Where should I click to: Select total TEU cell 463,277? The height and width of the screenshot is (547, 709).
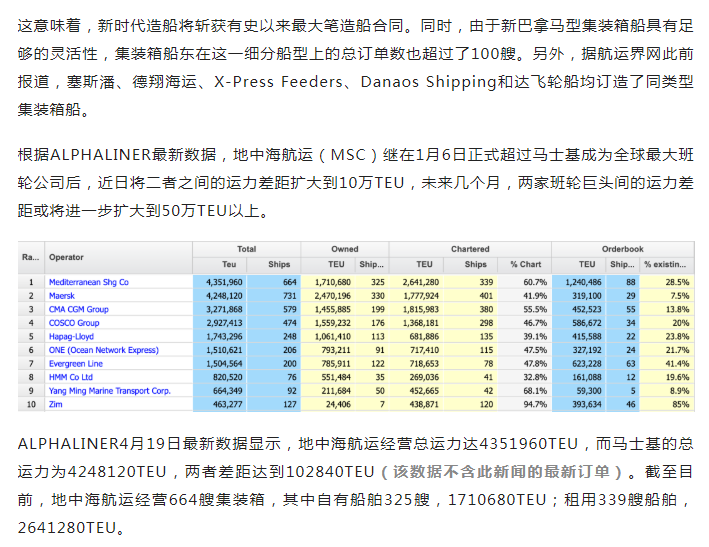point(220,404)
